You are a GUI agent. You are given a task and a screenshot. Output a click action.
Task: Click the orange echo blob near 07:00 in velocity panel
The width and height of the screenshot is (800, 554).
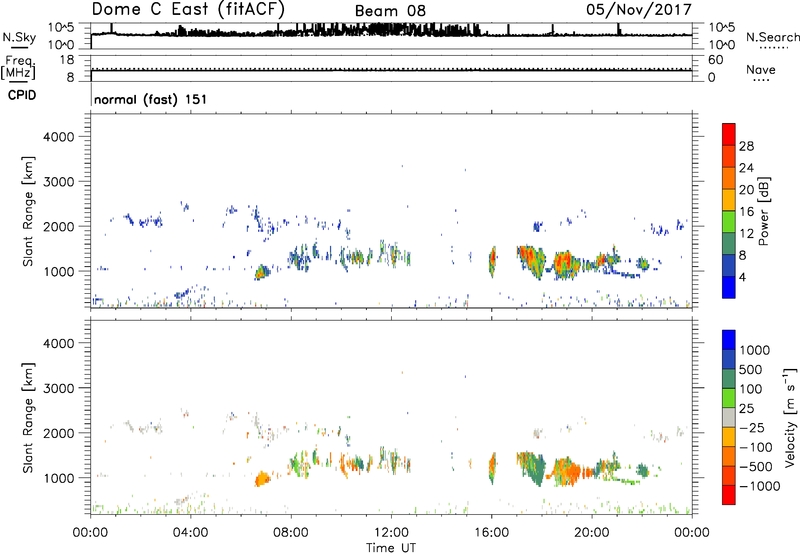tap(262, 479)
